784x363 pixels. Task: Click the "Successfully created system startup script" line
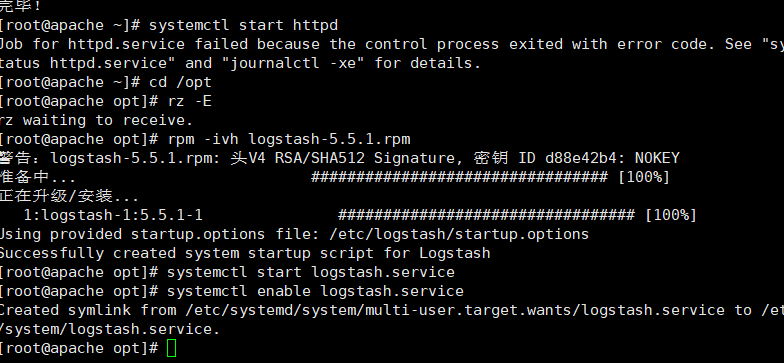click(x=245, y=253)
